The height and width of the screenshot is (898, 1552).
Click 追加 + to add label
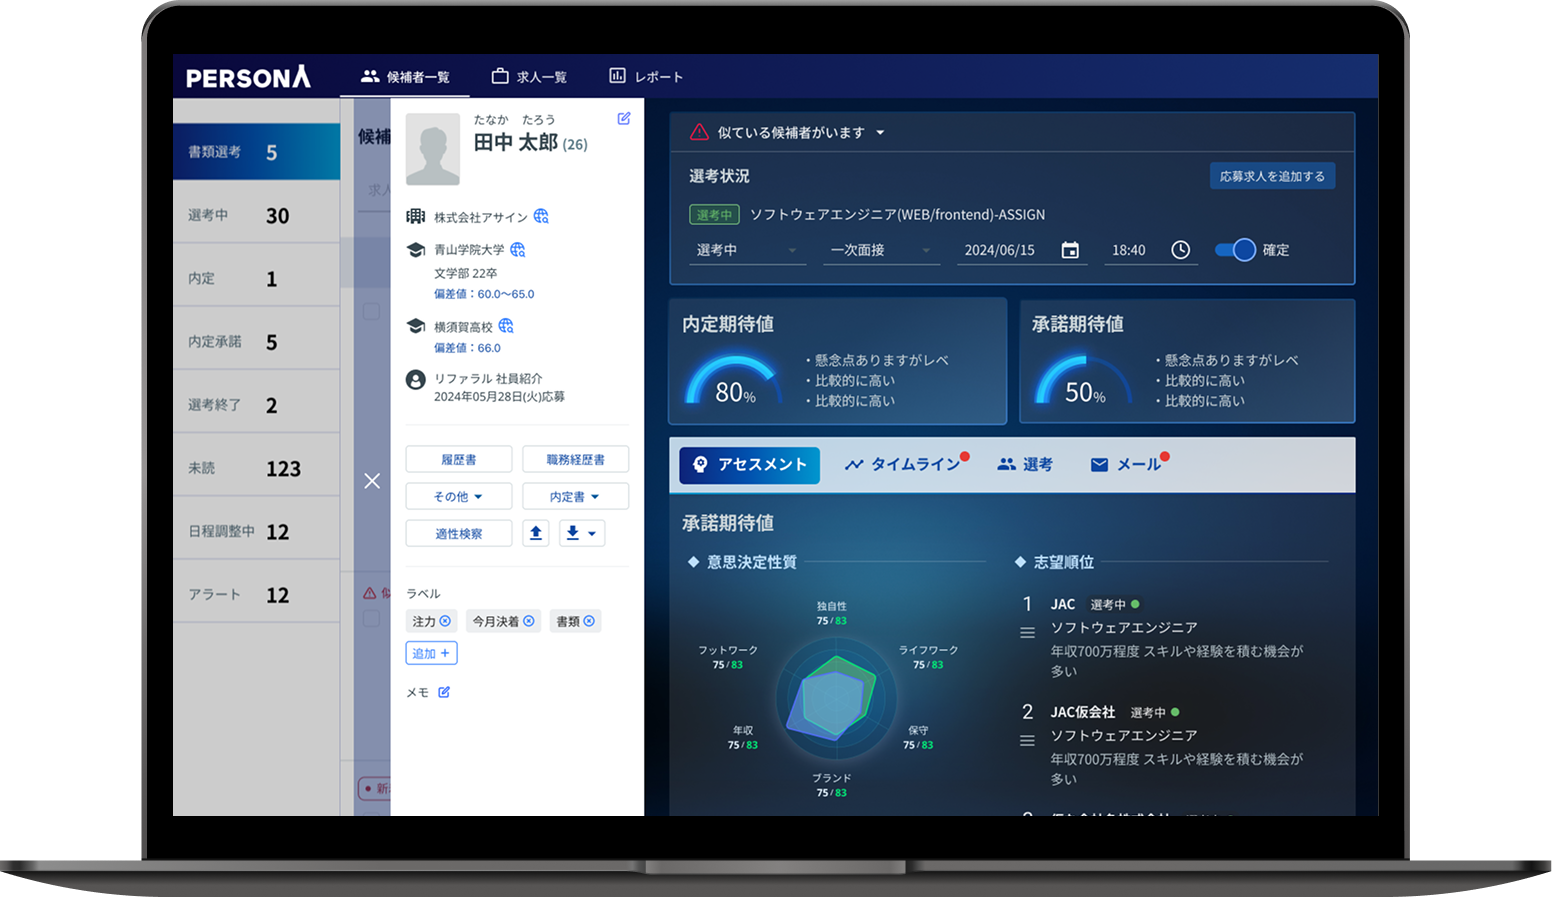[x=431, y=653]
